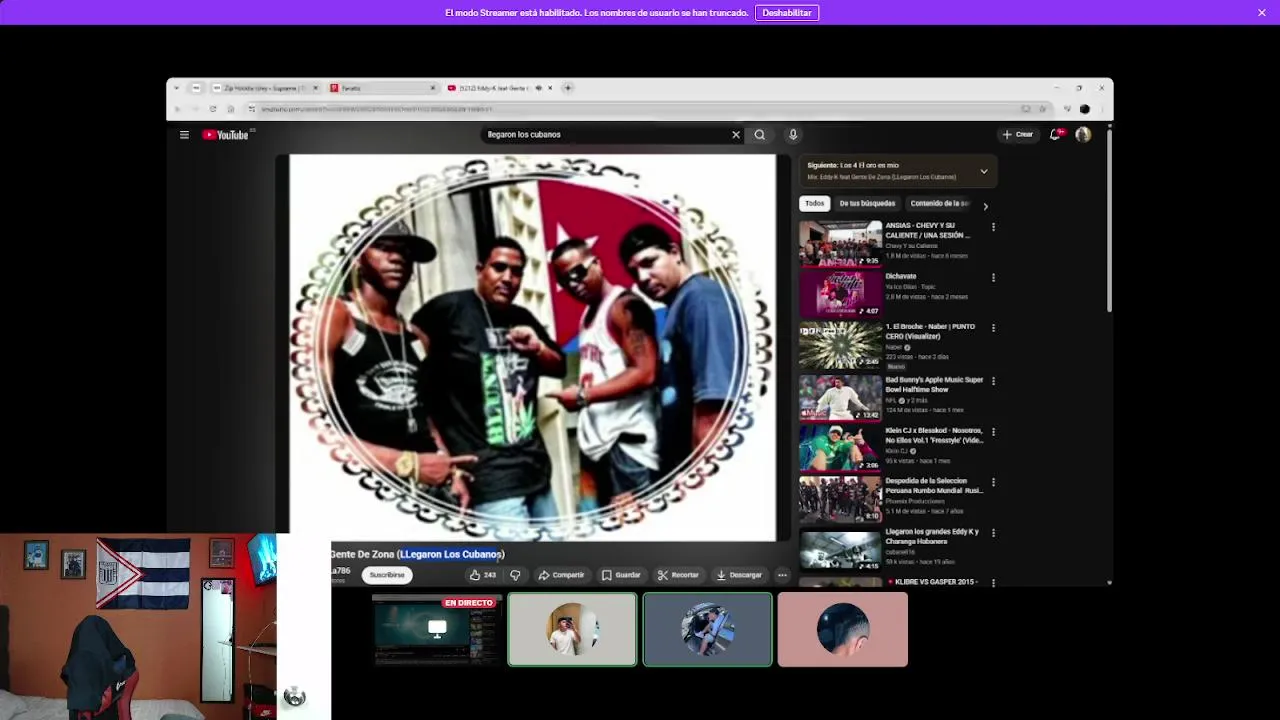Select the 'De tus búsquedas' filter chip

867,204
